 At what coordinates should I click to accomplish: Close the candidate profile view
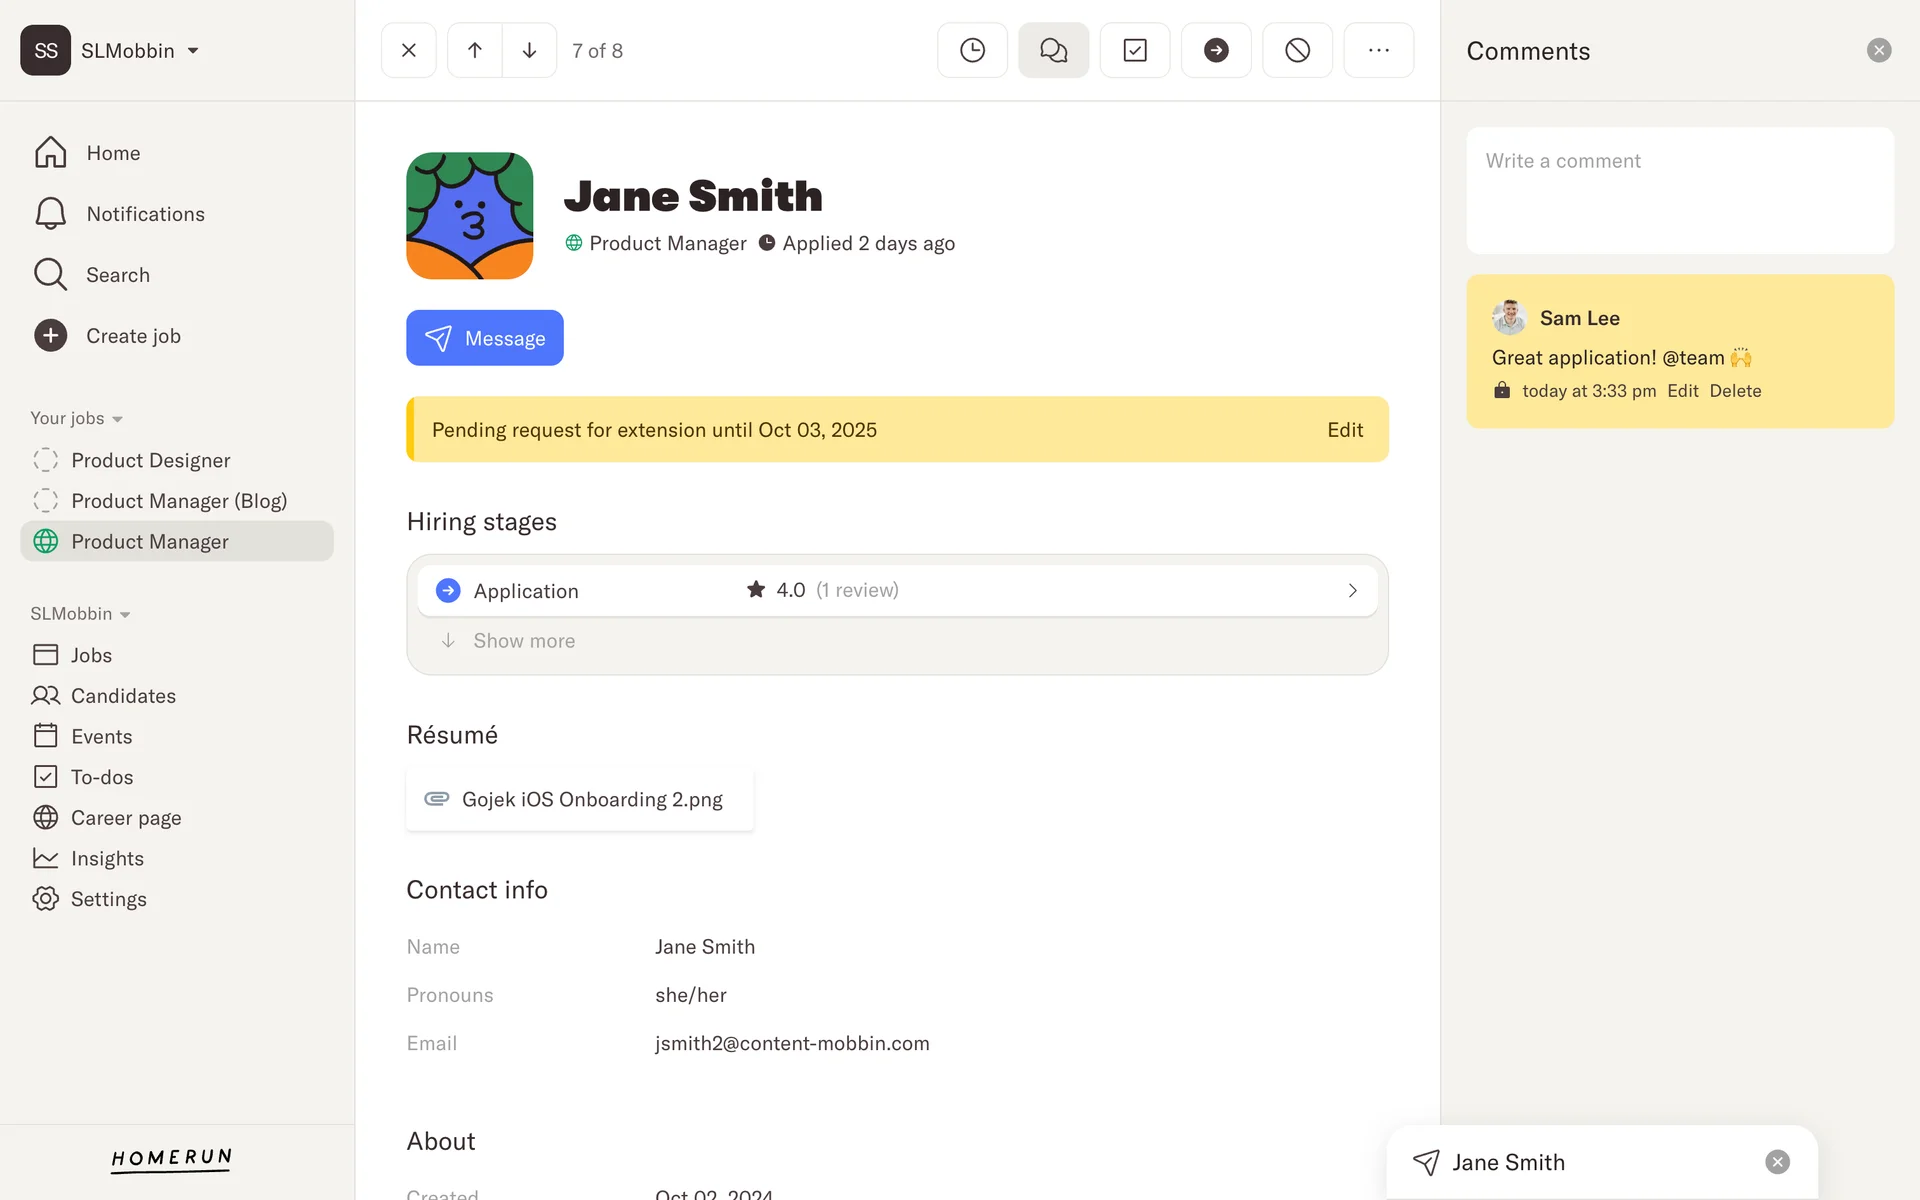408,50
